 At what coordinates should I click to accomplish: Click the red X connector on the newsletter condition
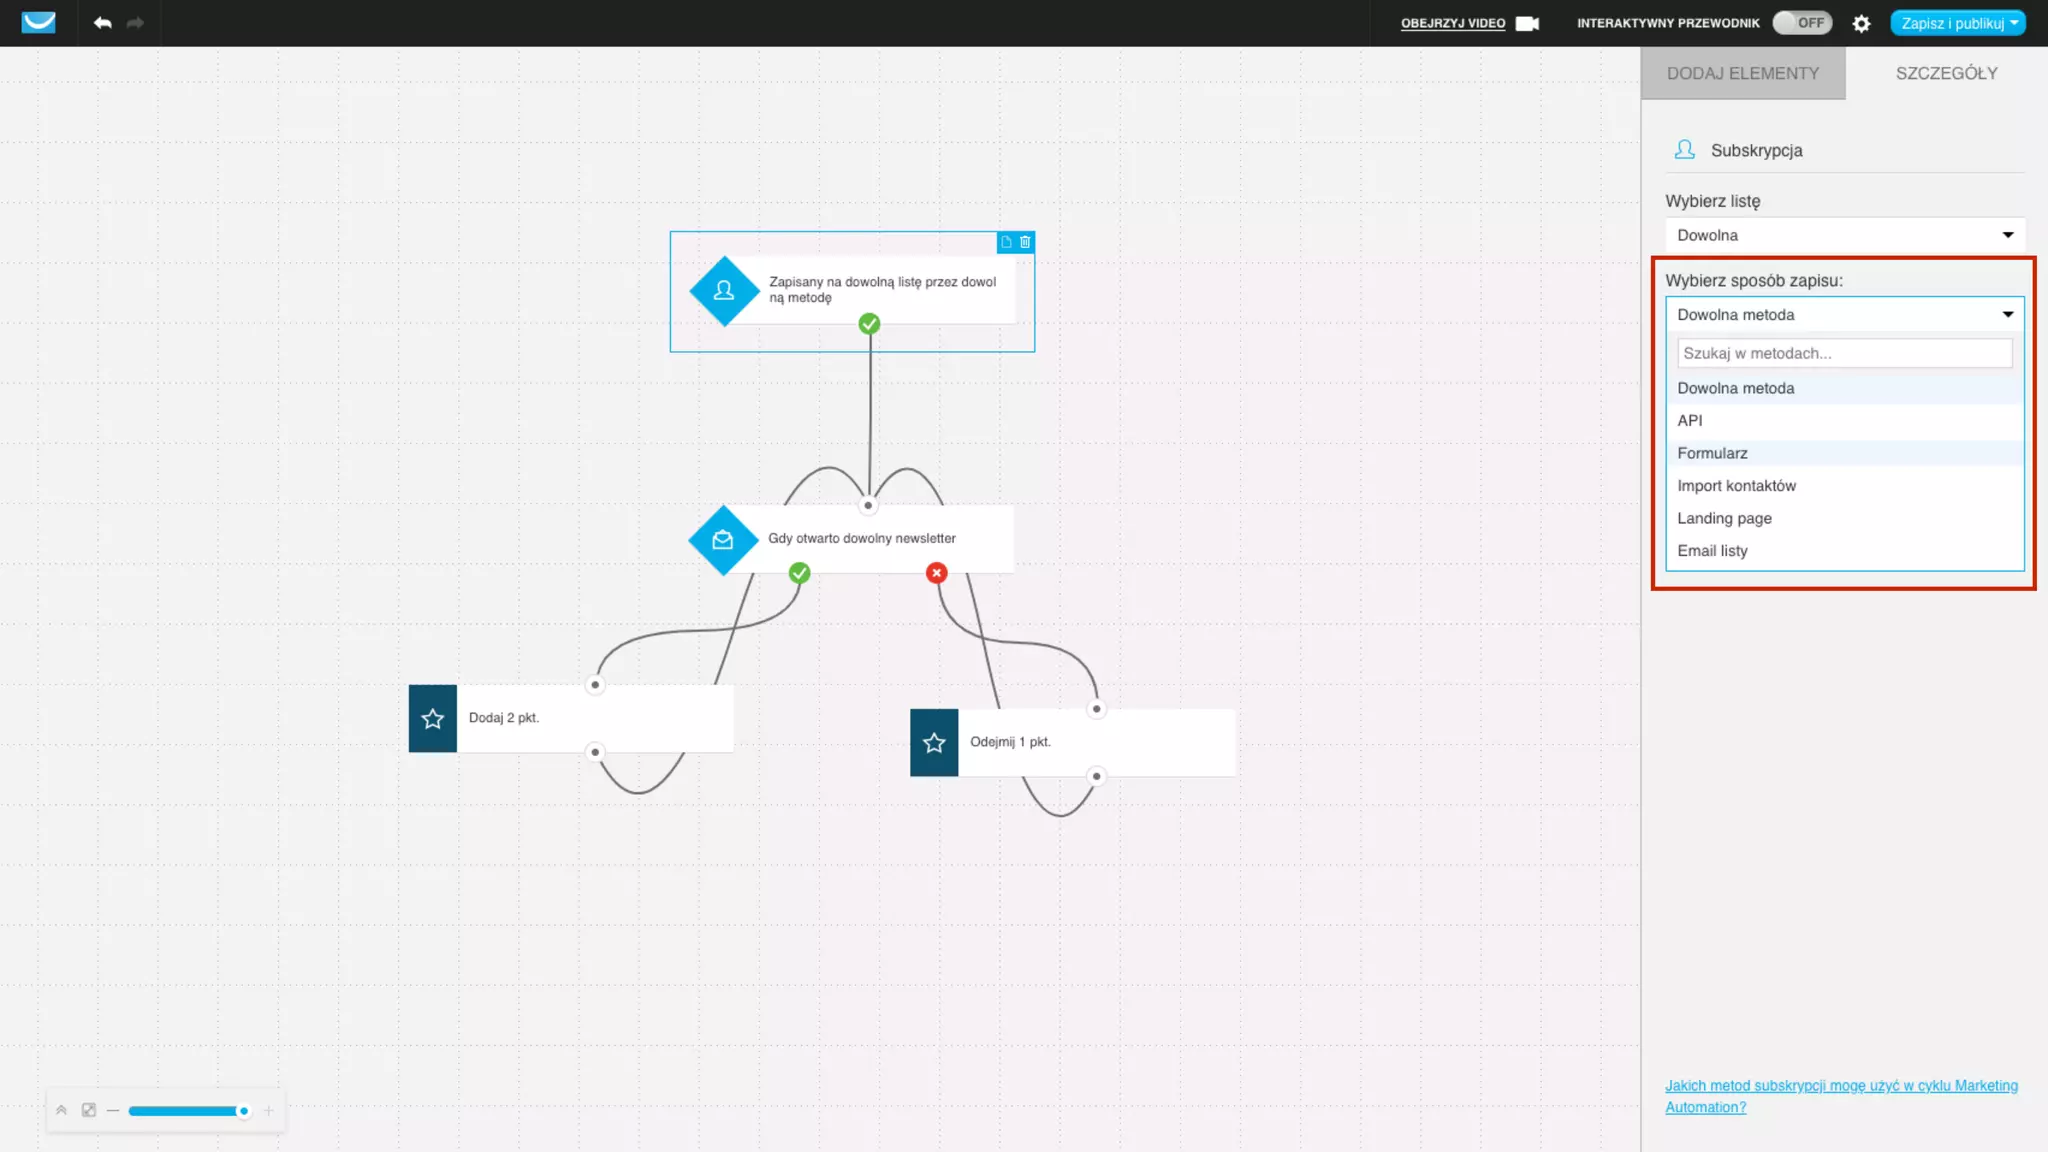tap(936, 573)
